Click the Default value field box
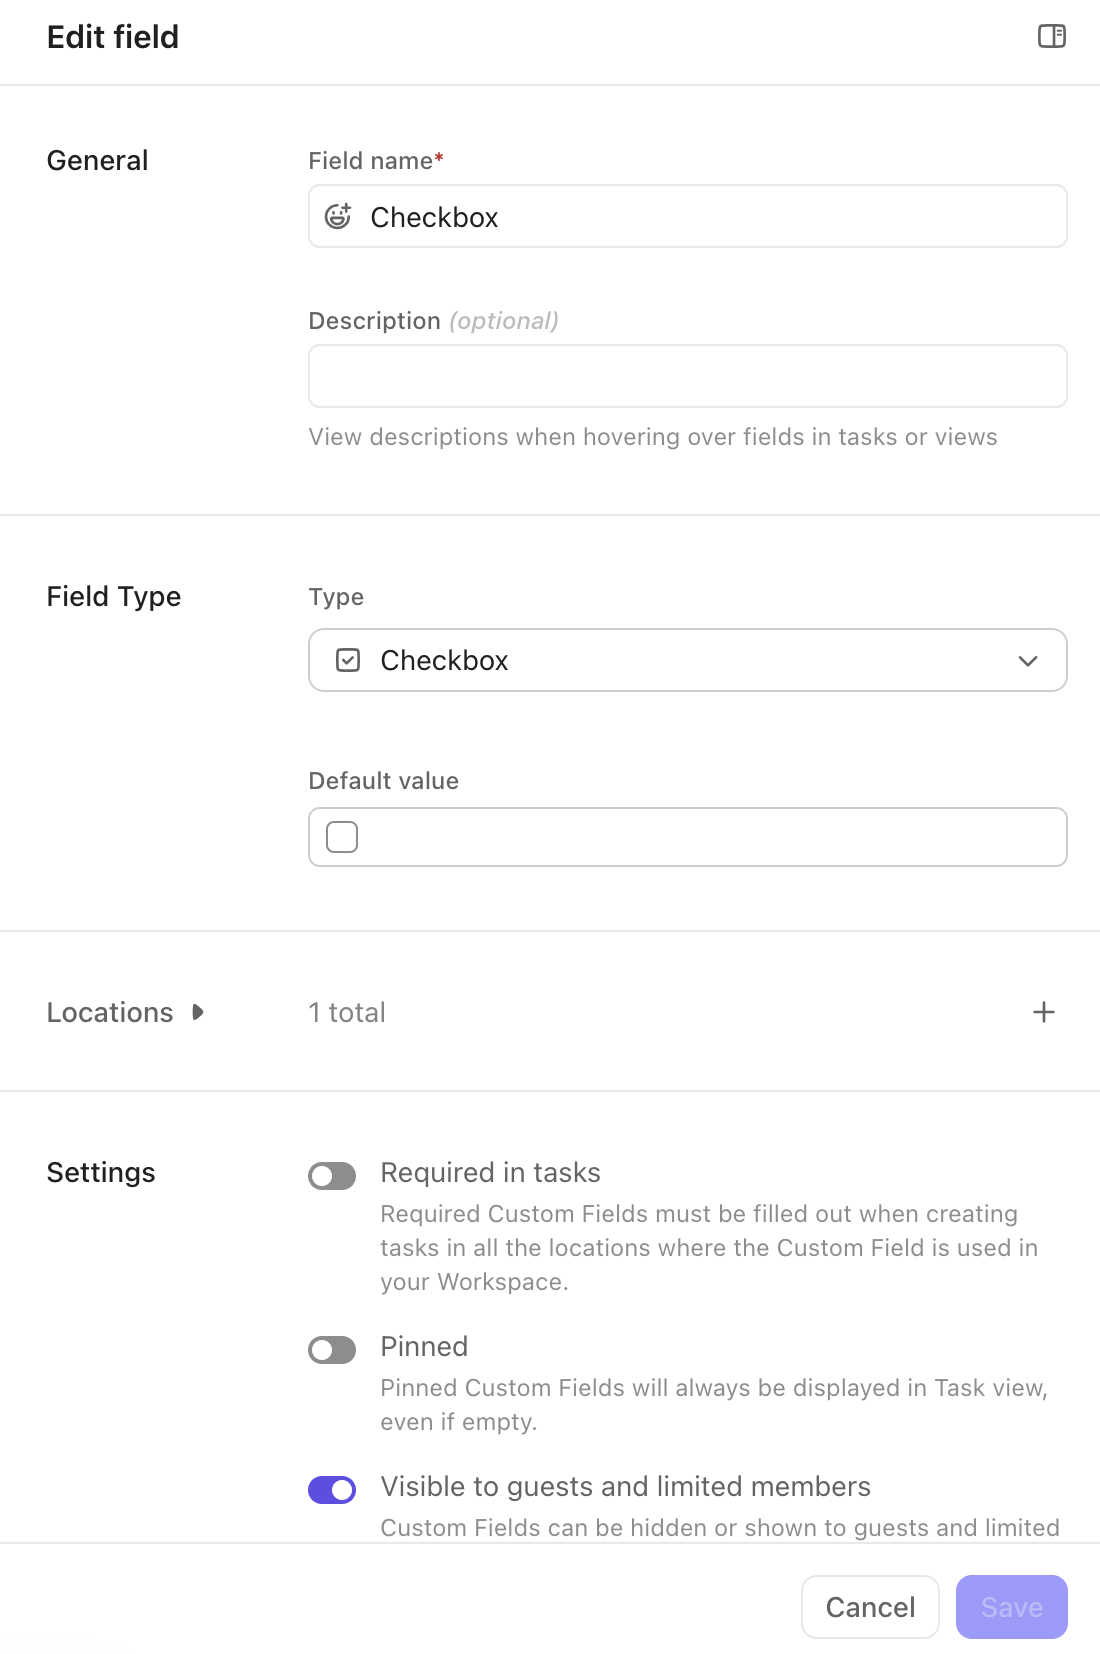The image size is (1100, 1654). pyautogui.click(x=700, y=837)
